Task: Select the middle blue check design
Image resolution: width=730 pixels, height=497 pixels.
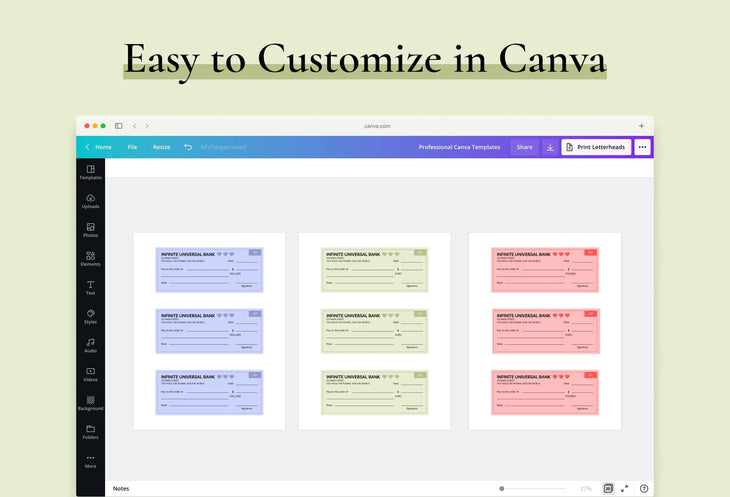Action: (x=209, y=331)
